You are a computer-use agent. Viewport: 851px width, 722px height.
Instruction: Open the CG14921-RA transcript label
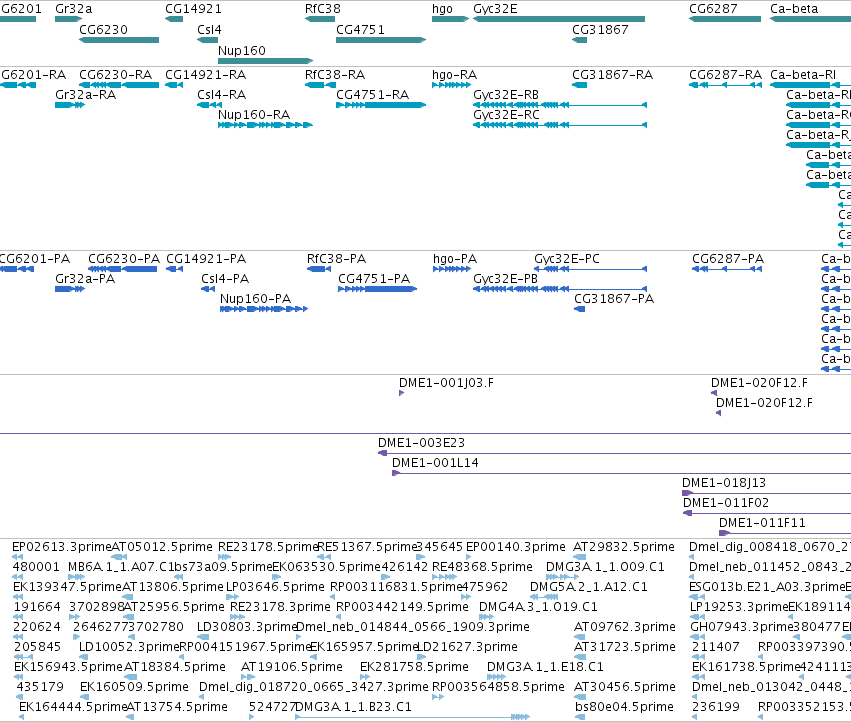[x=206, y=75]
